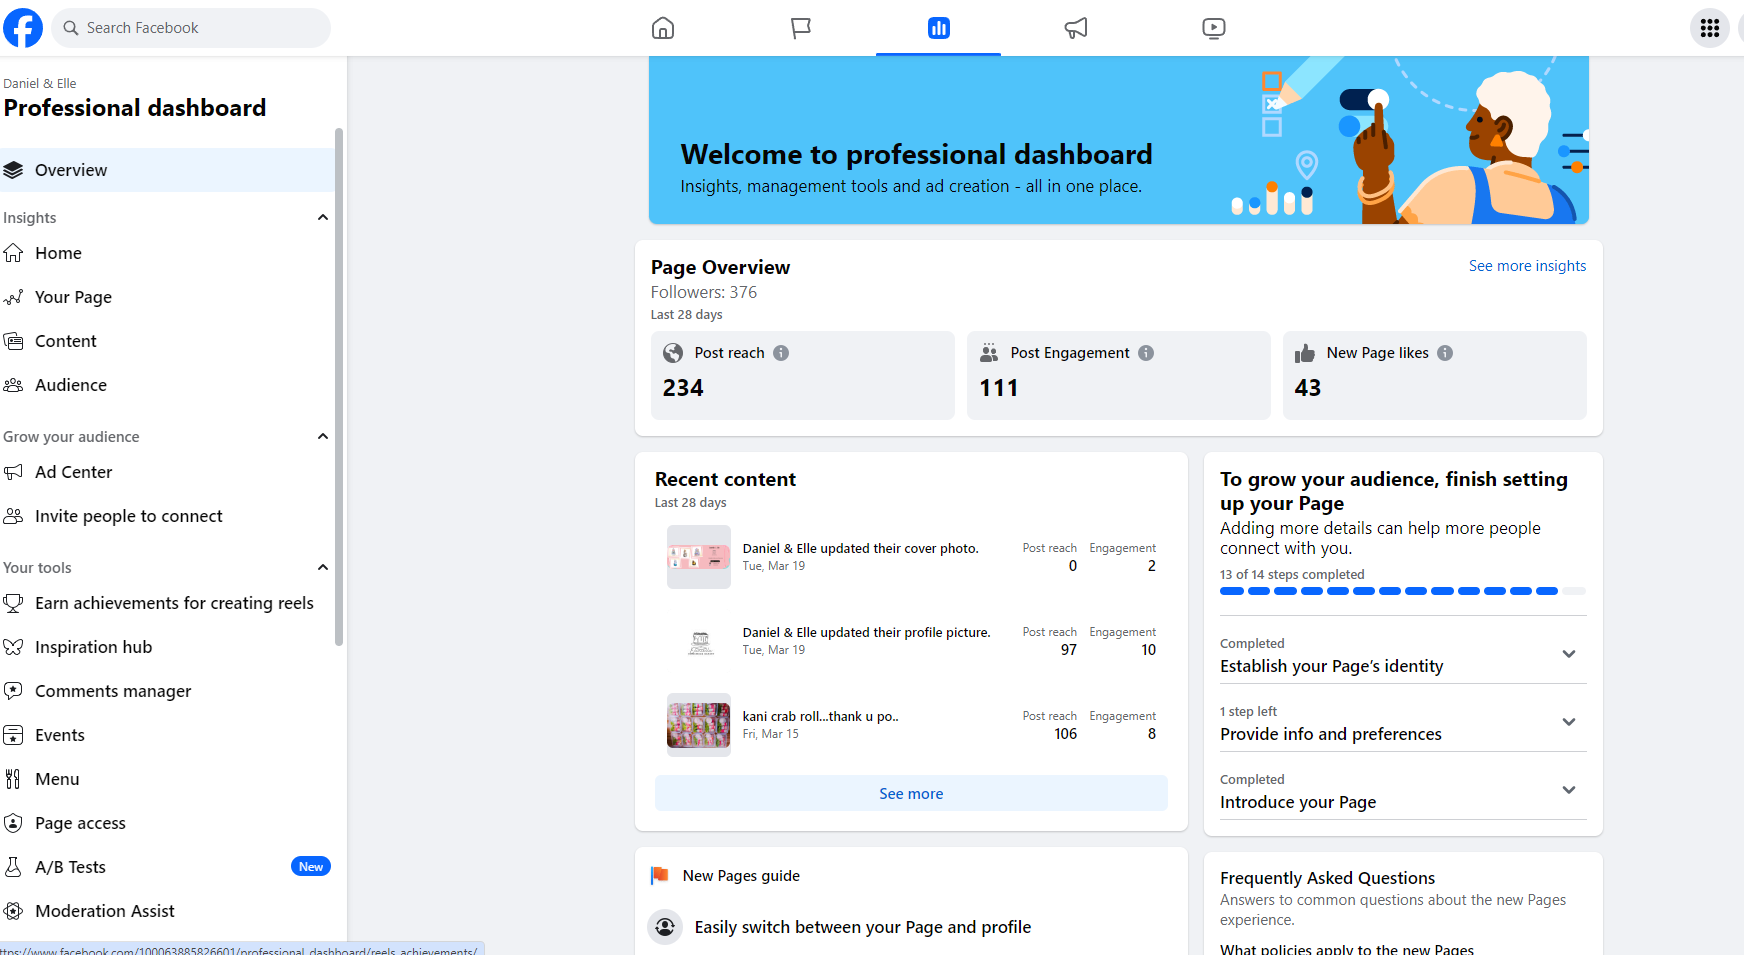1744x955 pixels.
Task: Open Moderation Assist tool
Action: tap(167, 911)
